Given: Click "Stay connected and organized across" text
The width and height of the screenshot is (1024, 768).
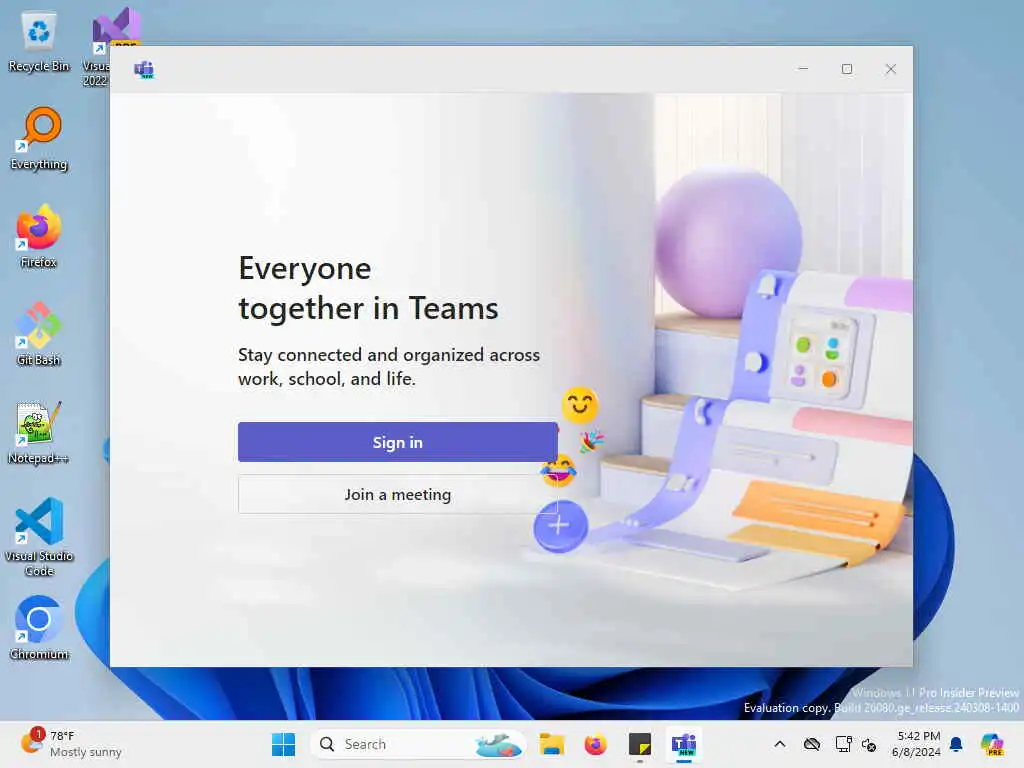Looking at the screenshot, I should pyautogui.click(x=389, y=355).
